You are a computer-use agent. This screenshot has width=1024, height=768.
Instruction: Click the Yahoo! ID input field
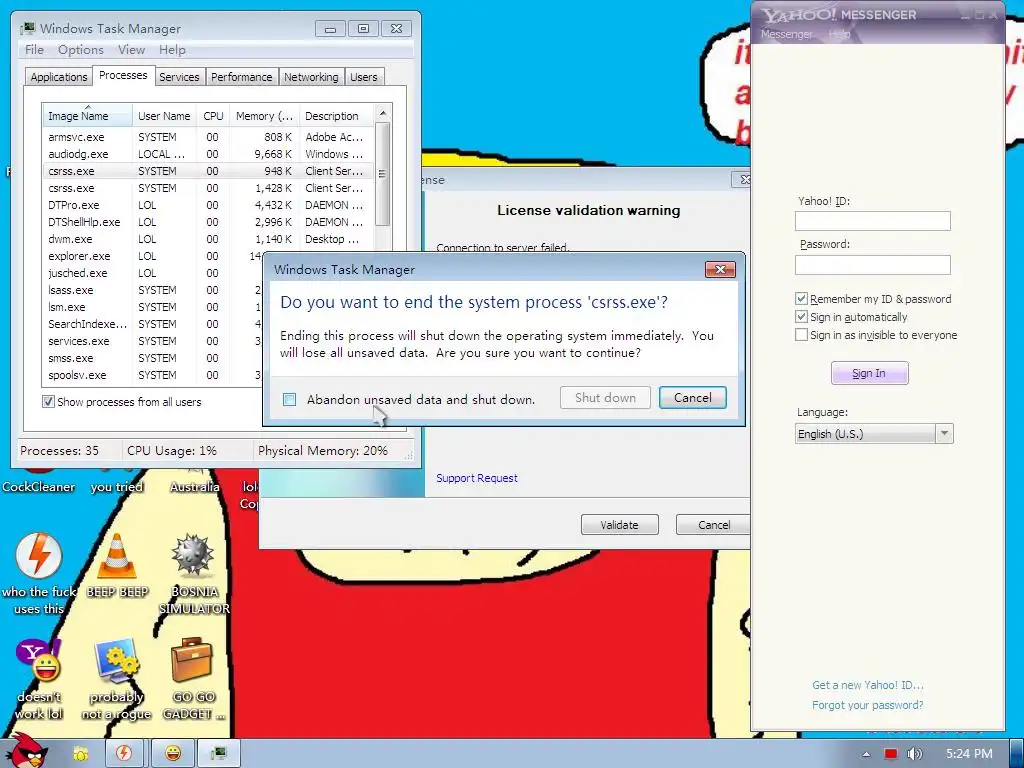pos(872,221)
